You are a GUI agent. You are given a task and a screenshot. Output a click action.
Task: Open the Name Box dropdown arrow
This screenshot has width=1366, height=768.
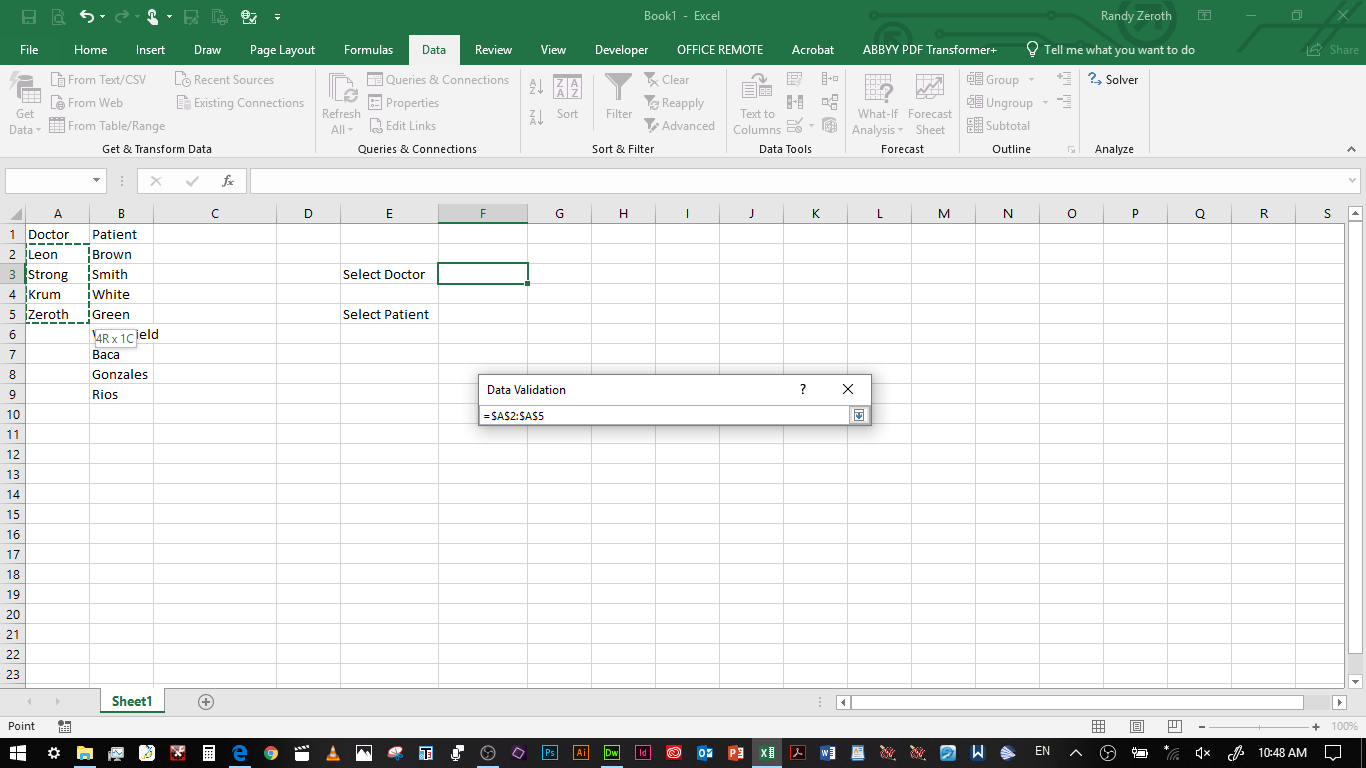[97, 181]
